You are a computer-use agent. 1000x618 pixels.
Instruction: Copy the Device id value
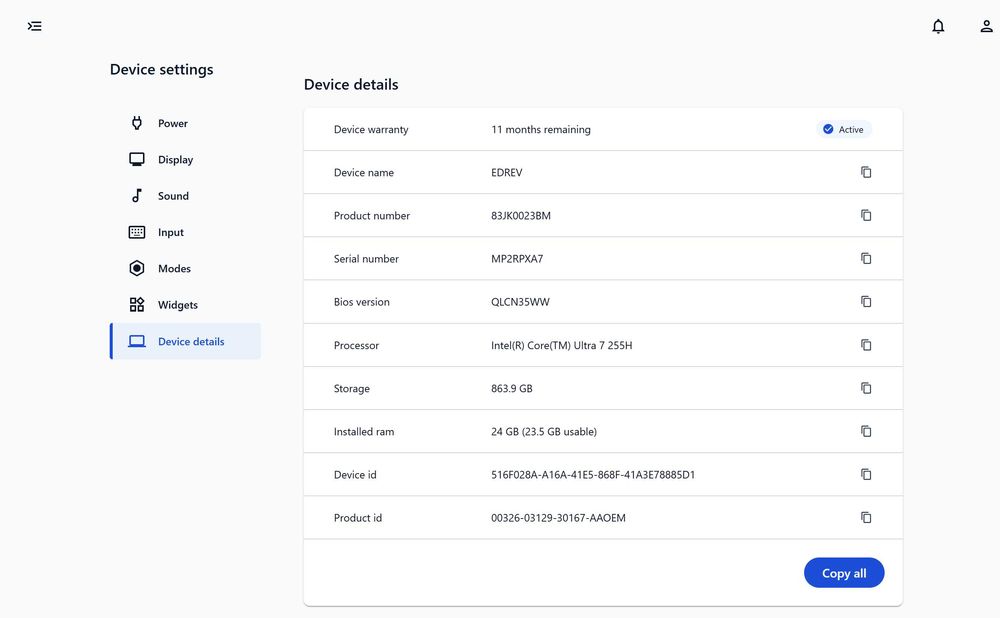point(866,475)
